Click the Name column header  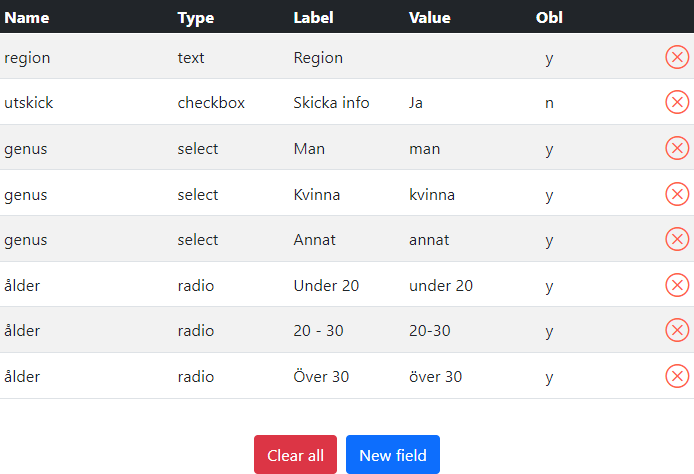[x=27, y=17]
